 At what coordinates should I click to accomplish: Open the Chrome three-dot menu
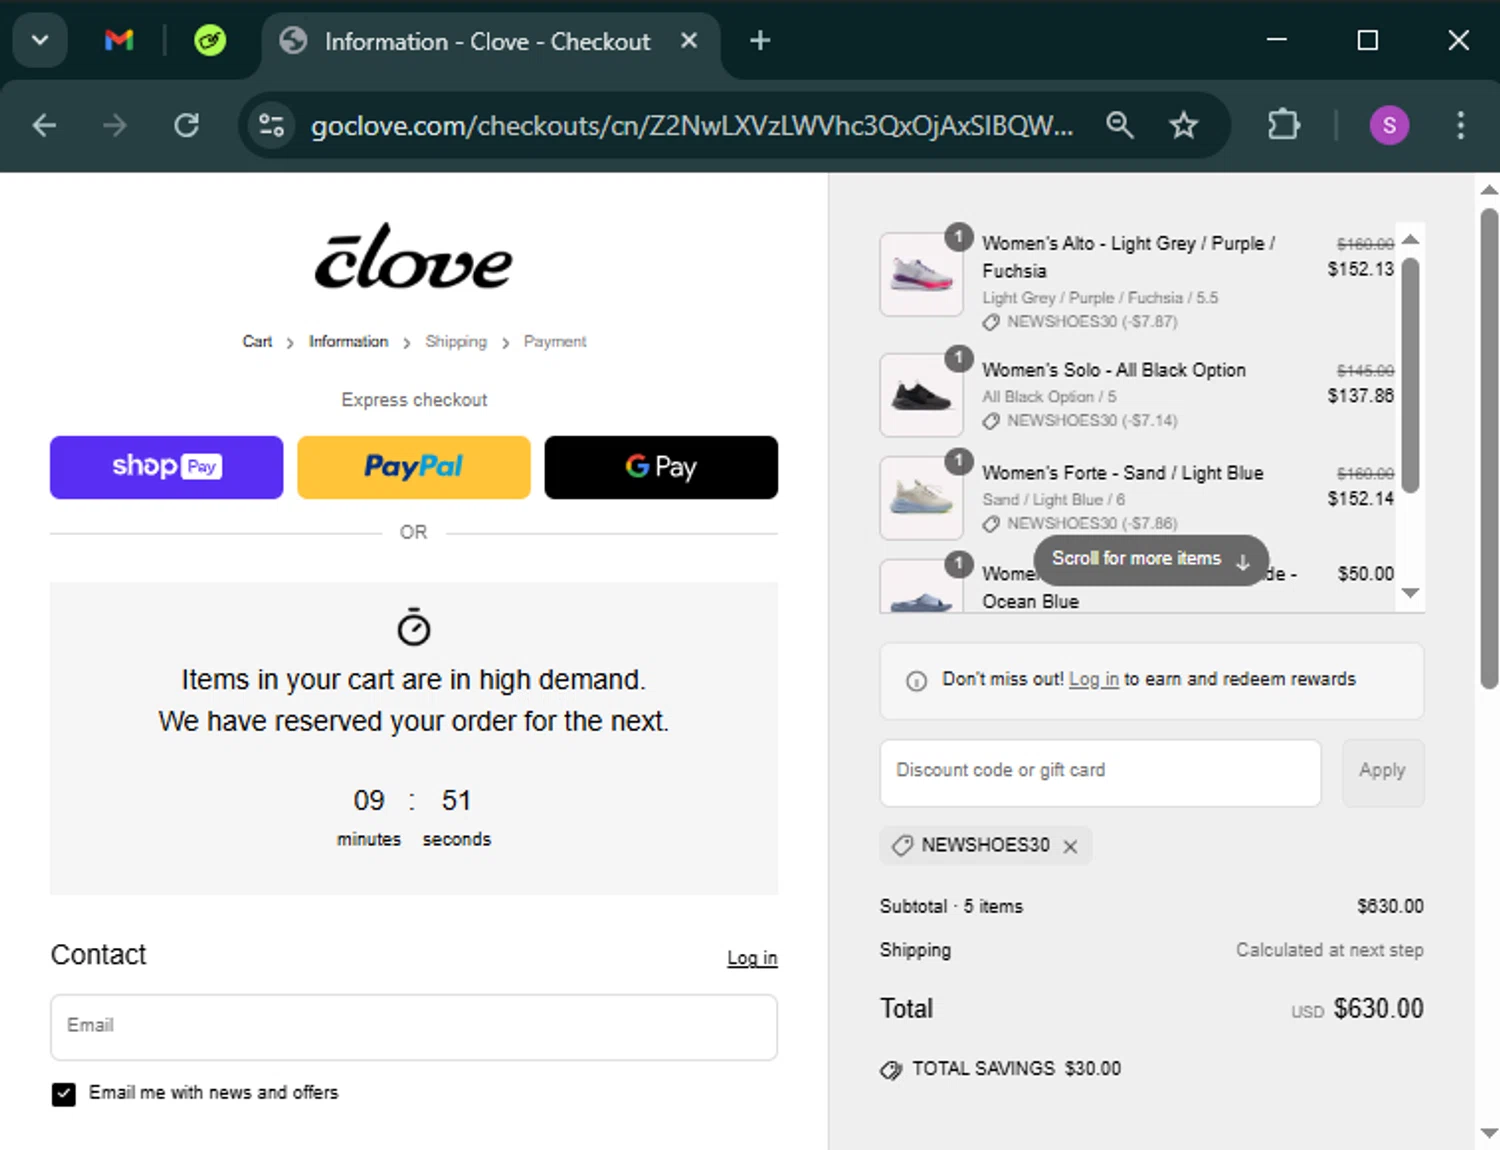(x=1460, y=125)
